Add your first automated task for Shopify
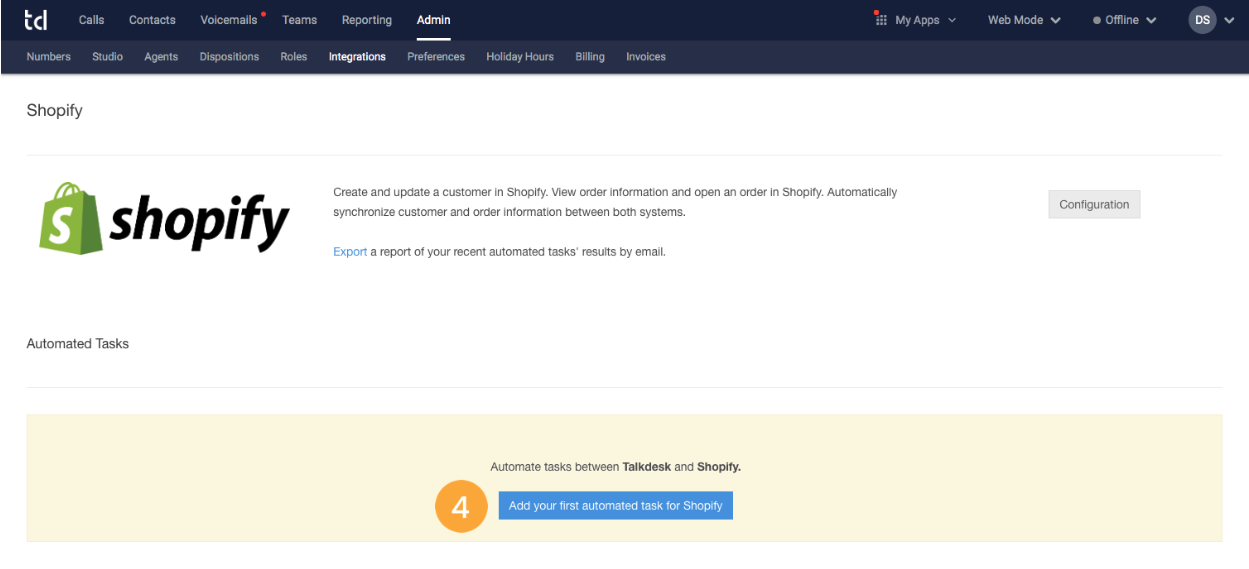 [616, 505]
